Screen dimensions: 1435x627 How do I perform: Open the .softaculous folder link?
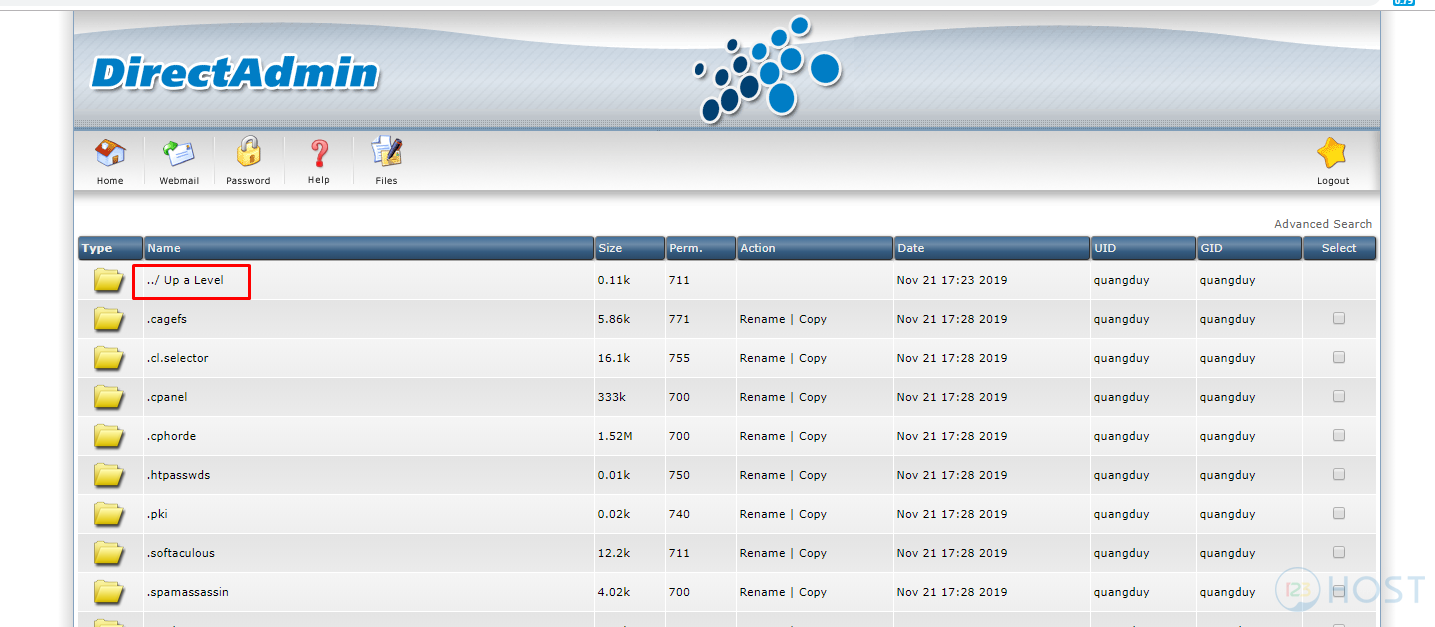(181, 554)
